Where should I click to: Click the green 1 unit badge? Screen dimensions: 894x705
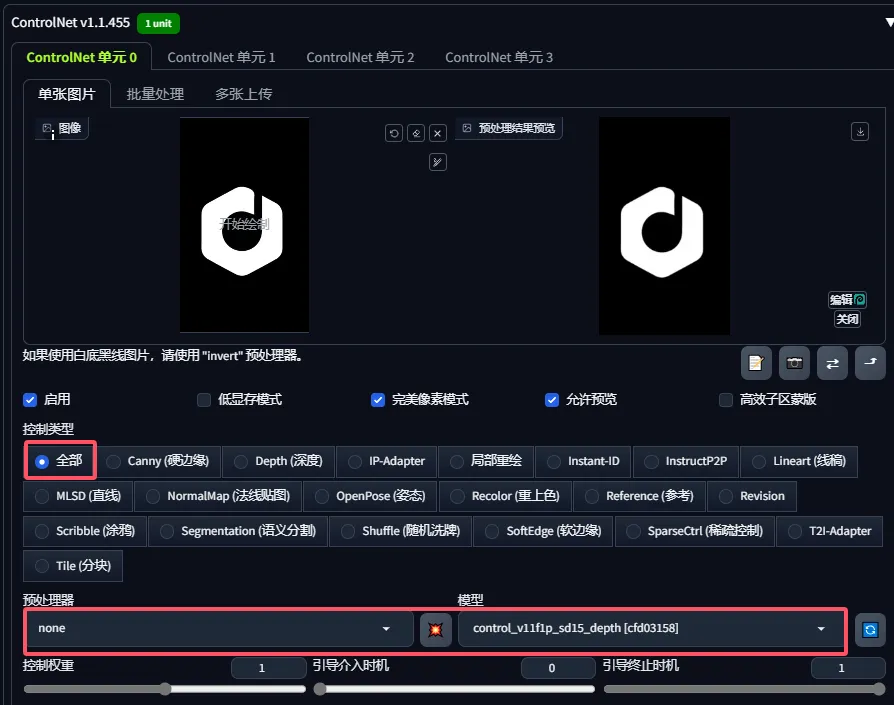click(159, 23)
